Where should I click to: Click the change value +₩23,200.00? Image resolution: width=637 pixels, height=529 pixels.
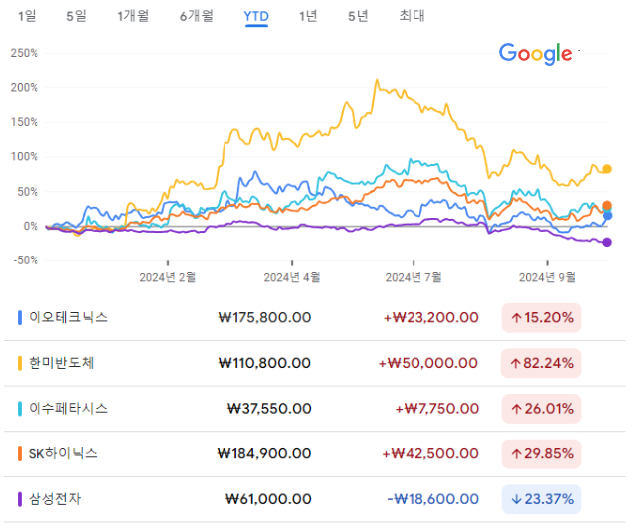[431, 317]
